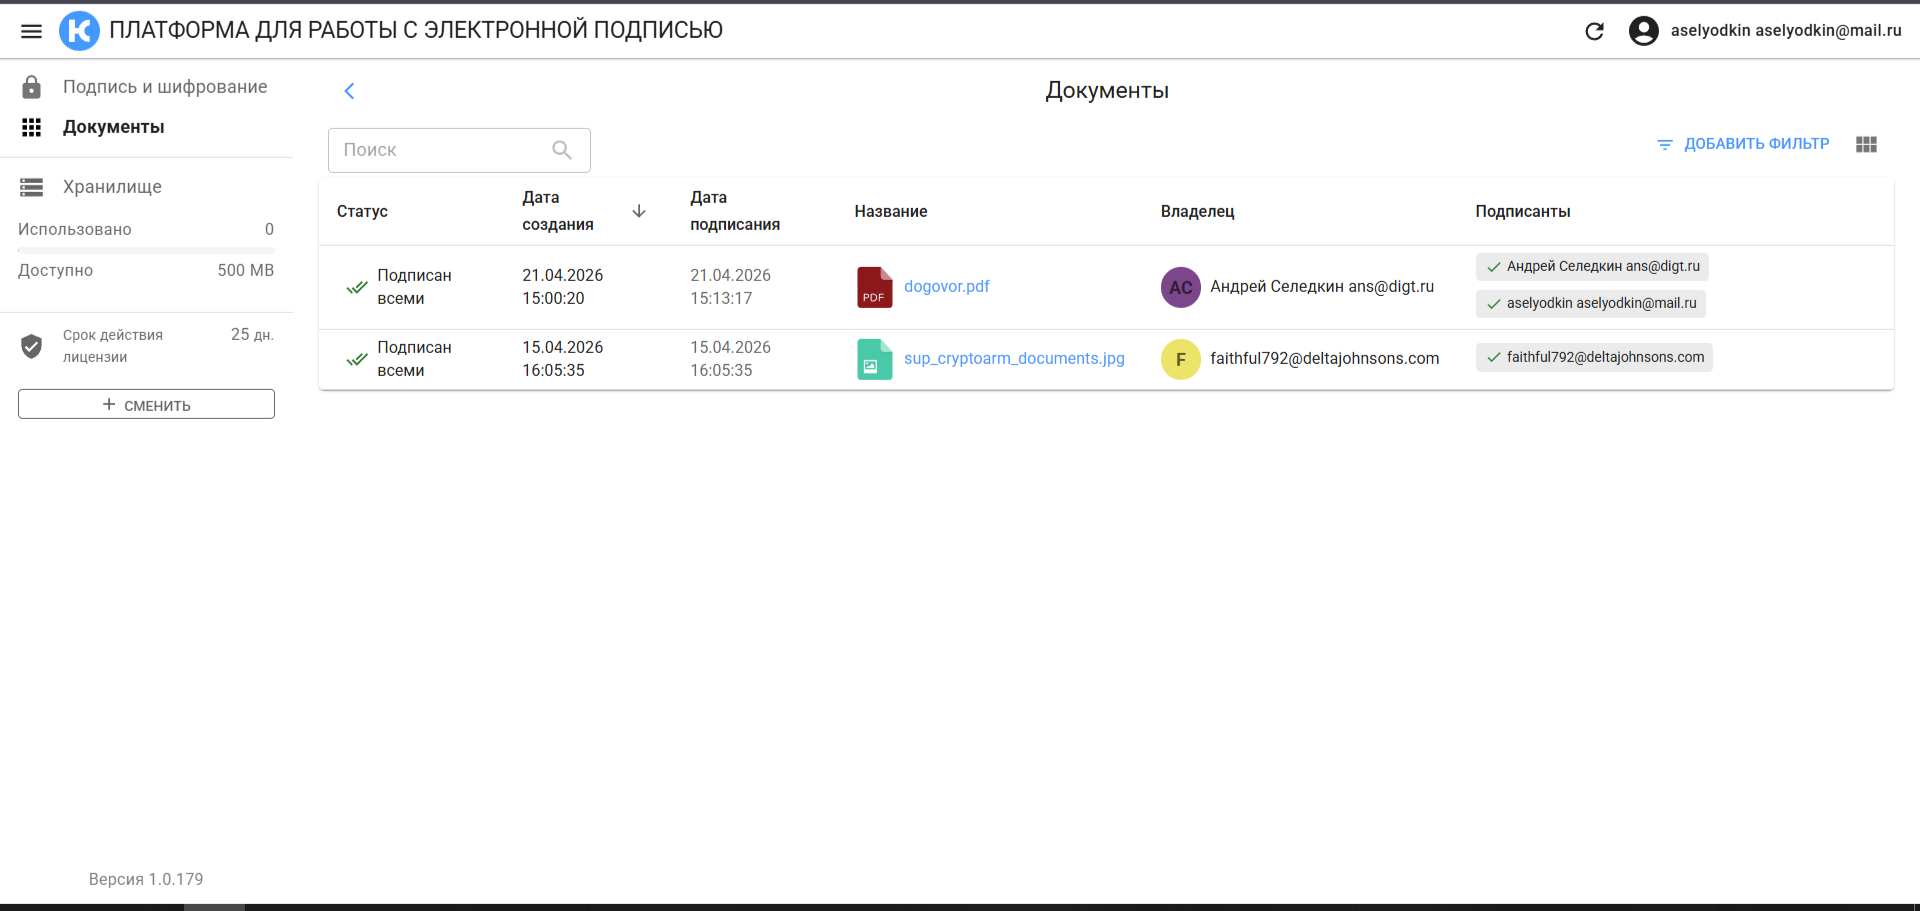
Task: Click the license shield icon
Action: click(x=32, y=346)
